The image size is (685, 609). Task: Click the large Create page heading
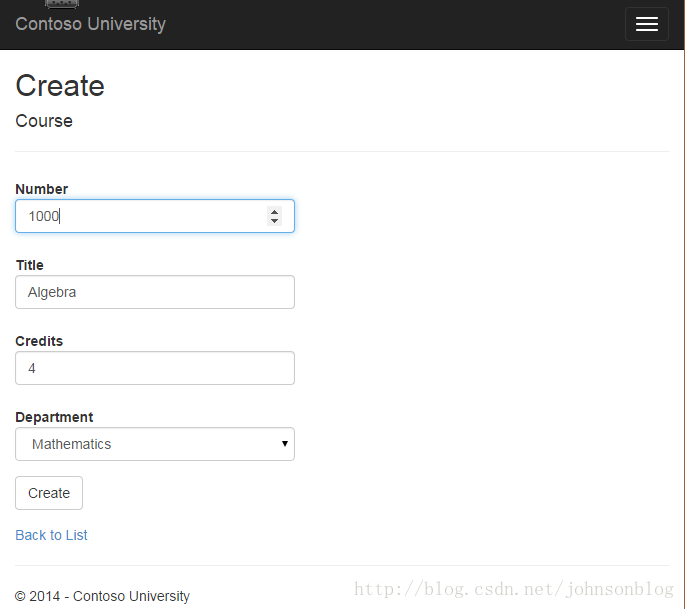(60, 86)
